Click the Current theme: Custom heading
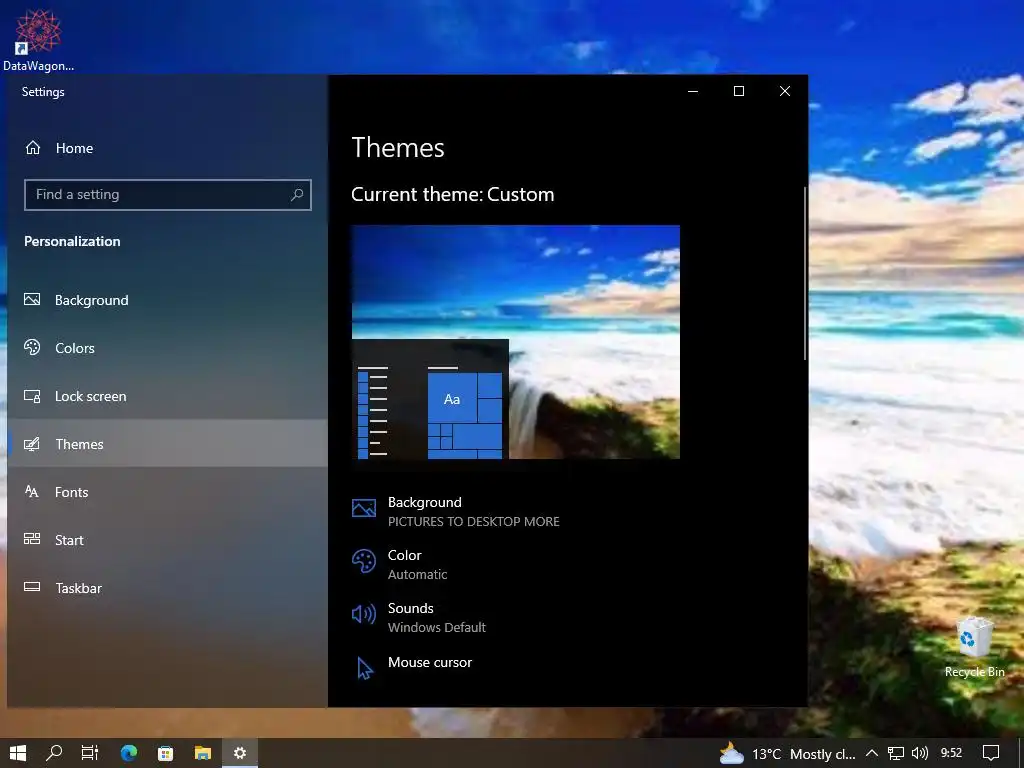 [453, 194]
